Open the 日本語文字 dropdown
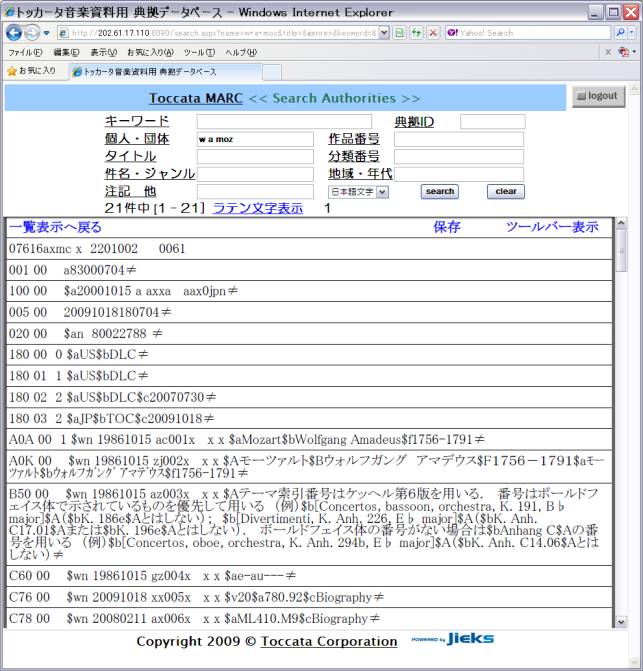The image size is (643, 671). 359,192
